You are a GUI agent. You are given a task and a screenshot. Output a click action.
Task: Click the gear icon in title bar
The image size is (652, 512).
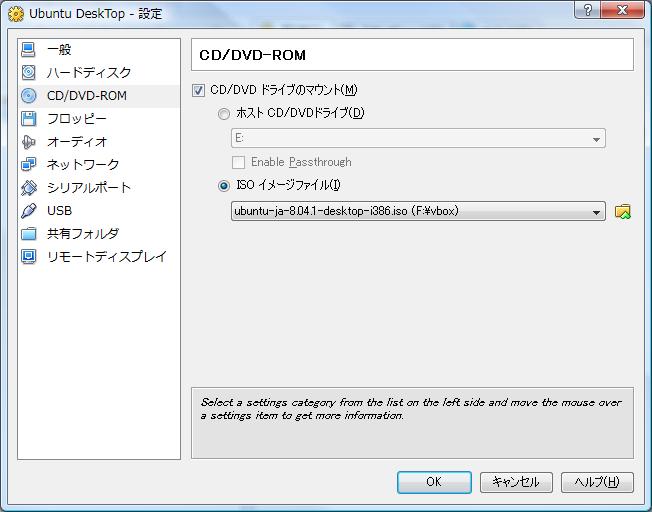[x=16, y=14]
